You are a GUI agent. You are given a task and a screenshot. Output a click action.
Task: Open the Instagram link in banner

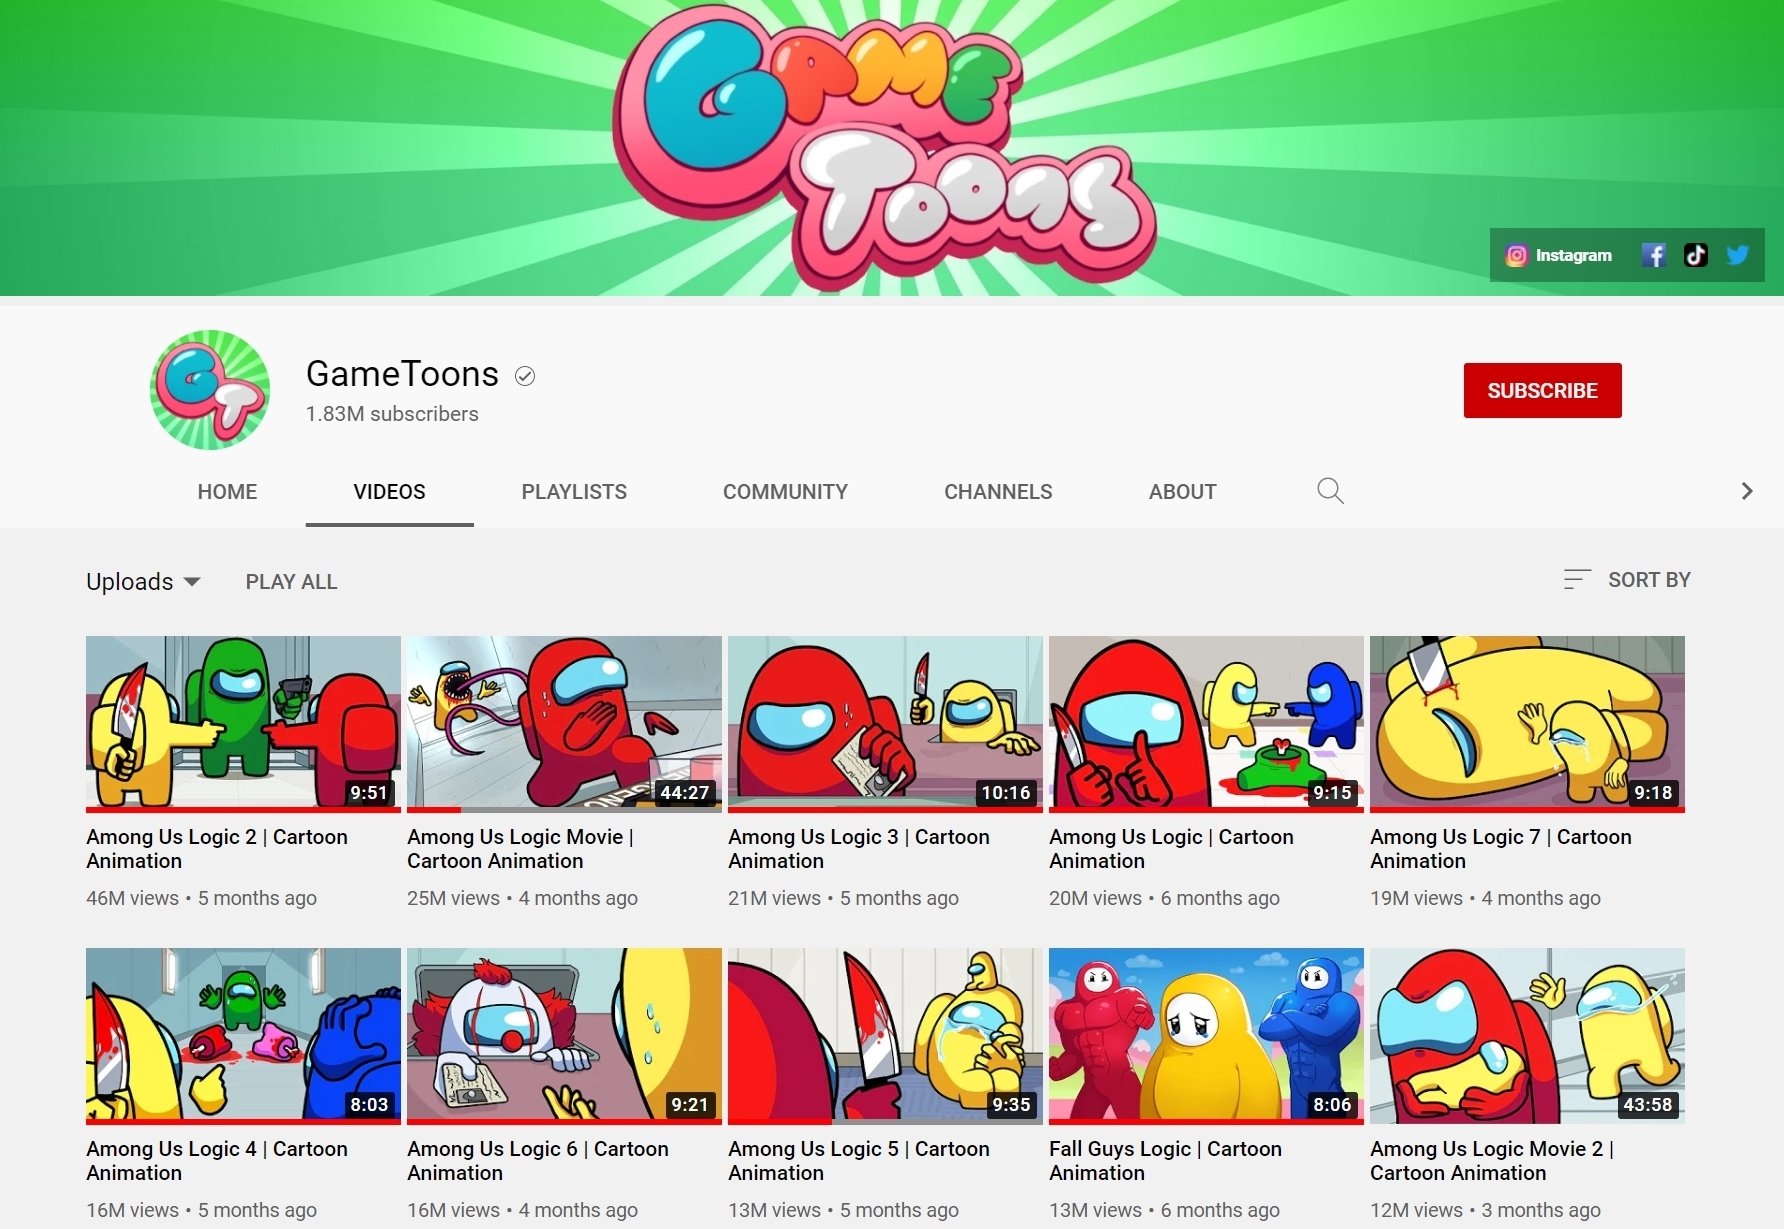coord(1559,255)
